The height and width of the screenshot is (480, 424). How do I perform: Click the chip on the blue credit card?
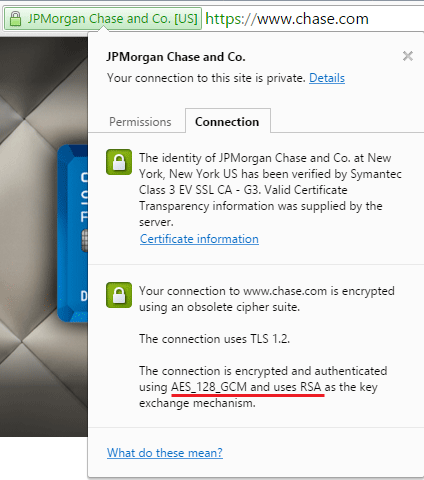(85, 240)
